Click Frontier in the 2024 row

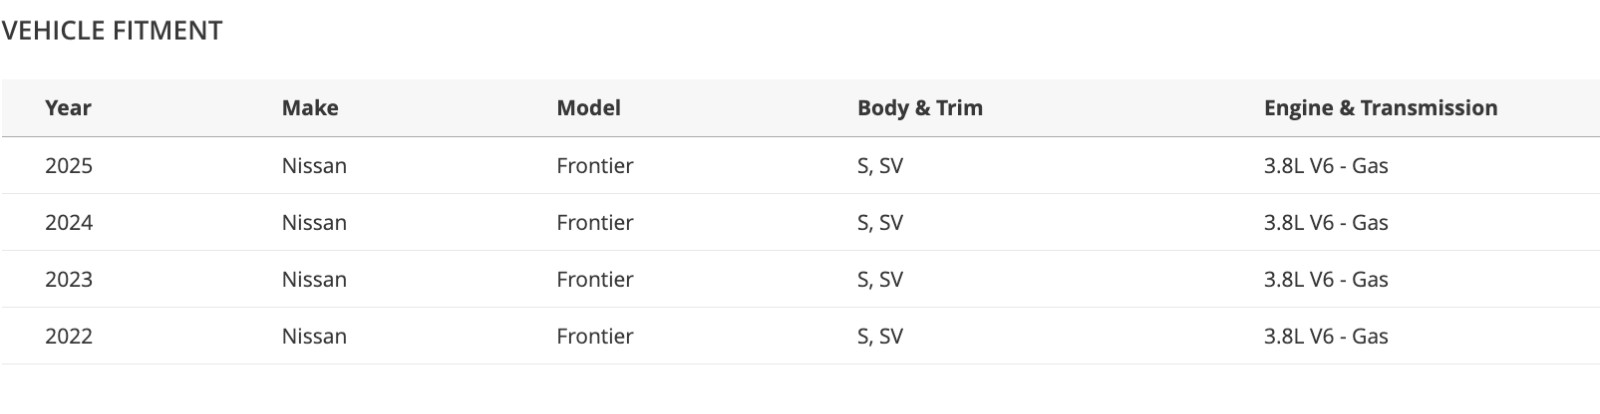click(595, 223)
